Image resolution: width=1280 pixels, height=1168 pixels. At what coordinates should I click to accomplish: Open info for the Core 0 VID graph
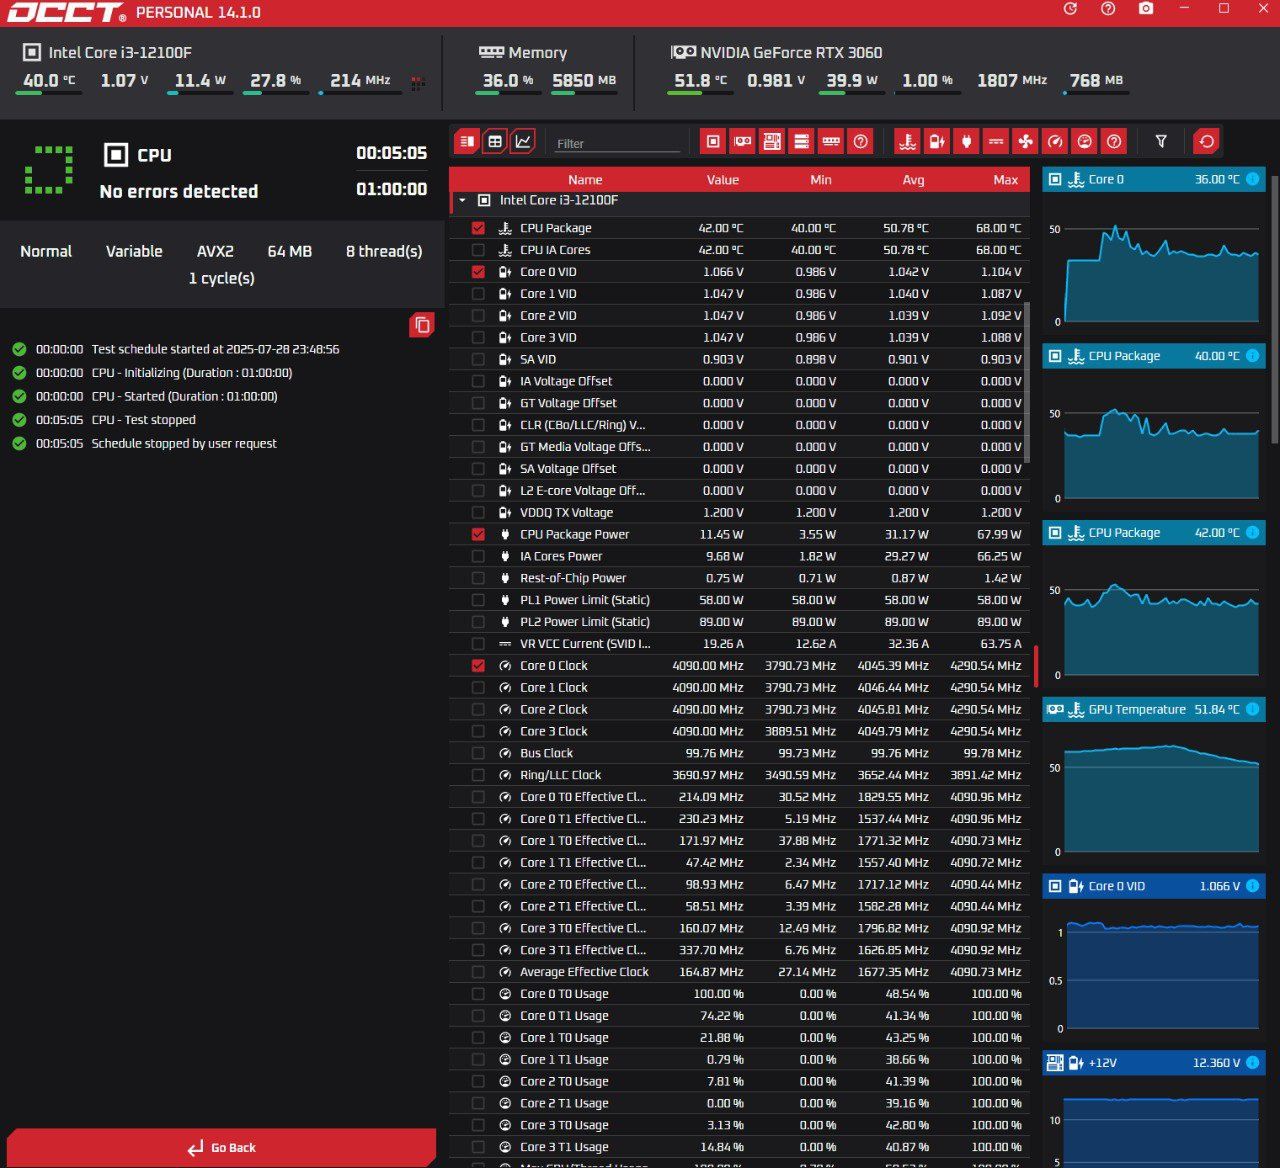click(x=1253, y=886)
